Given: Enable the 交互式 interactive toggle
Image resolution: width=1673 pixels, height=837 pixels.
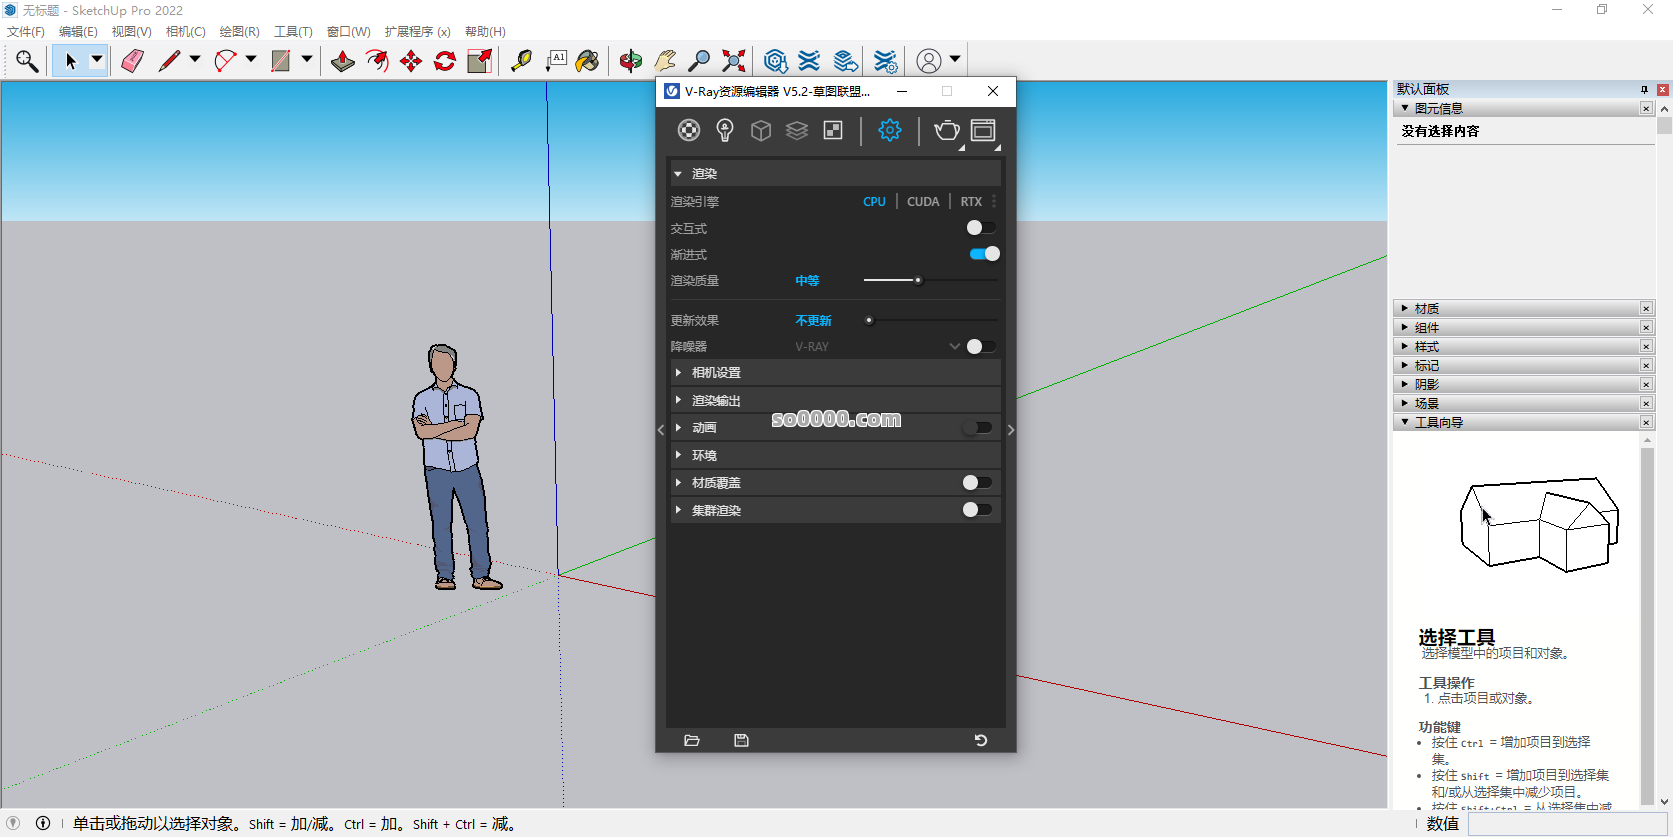Looking at the screenshot, I should (x=980, y=228).
